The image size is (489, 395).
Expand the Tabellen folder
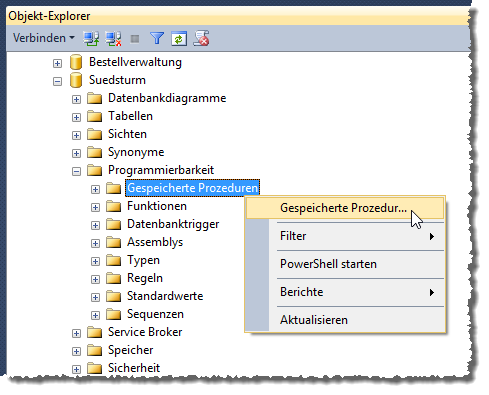76,117
